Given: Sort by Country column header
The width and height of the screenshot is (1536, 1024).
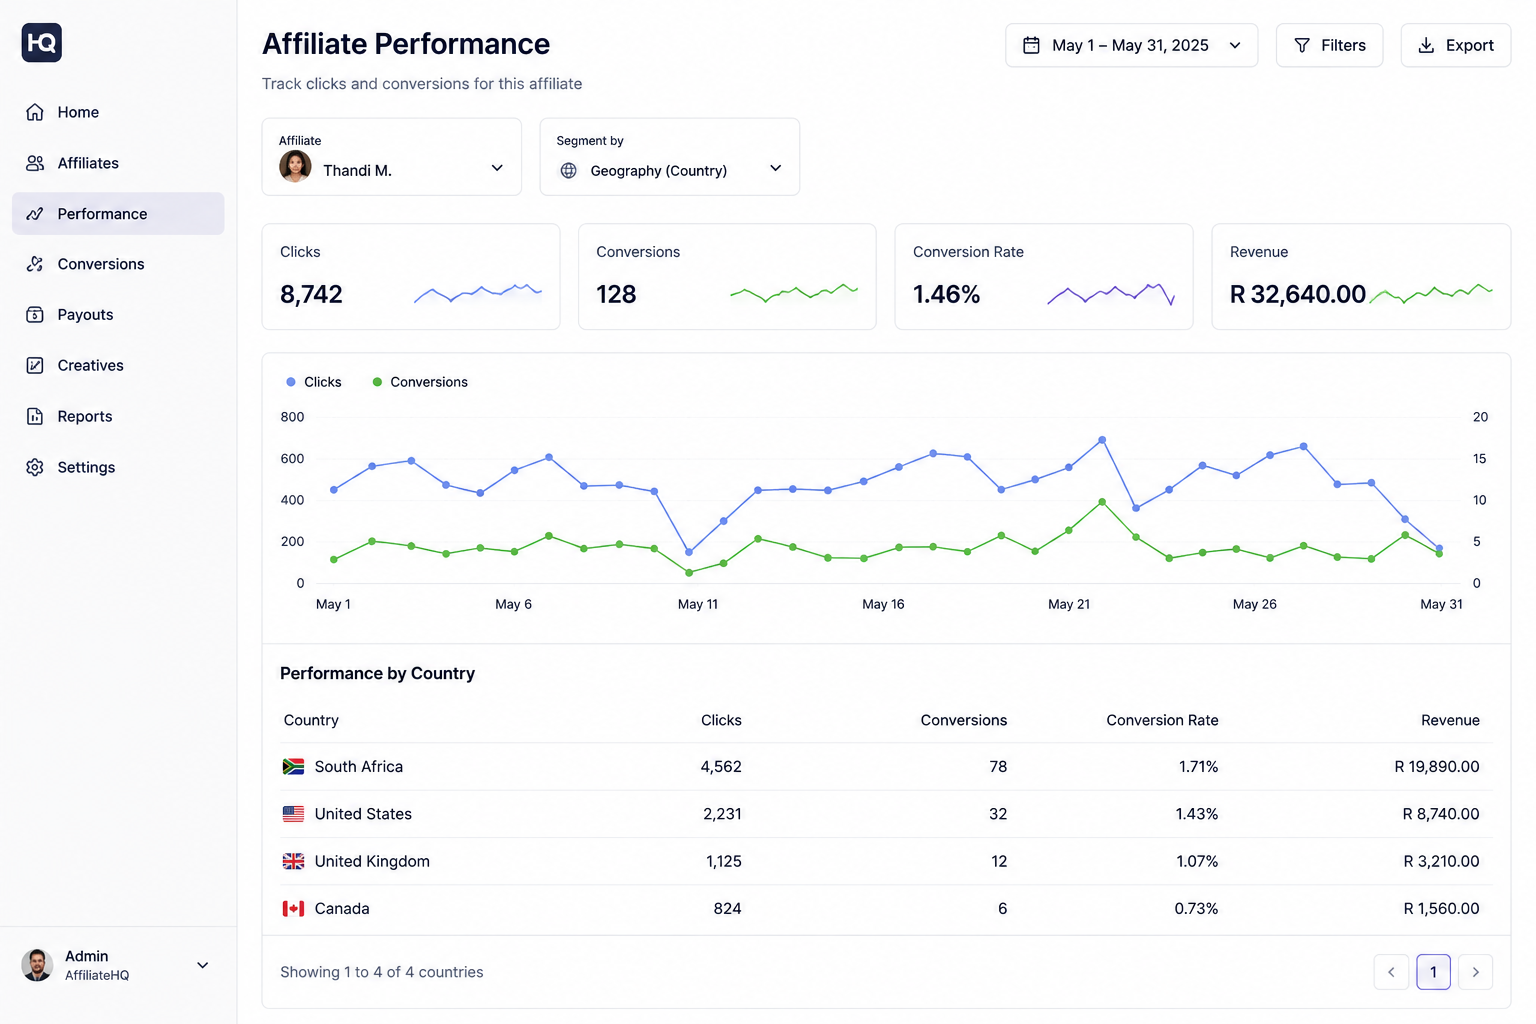Looking at the screenshot, I should tap(311, 720).
